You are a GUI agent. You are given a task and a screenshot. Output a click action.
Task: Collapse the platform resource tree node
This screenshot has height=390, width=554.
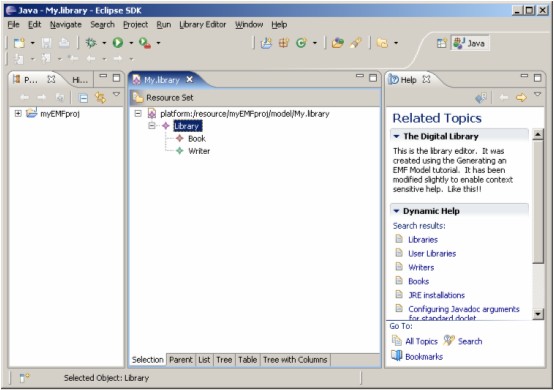(x=138, y=113)
